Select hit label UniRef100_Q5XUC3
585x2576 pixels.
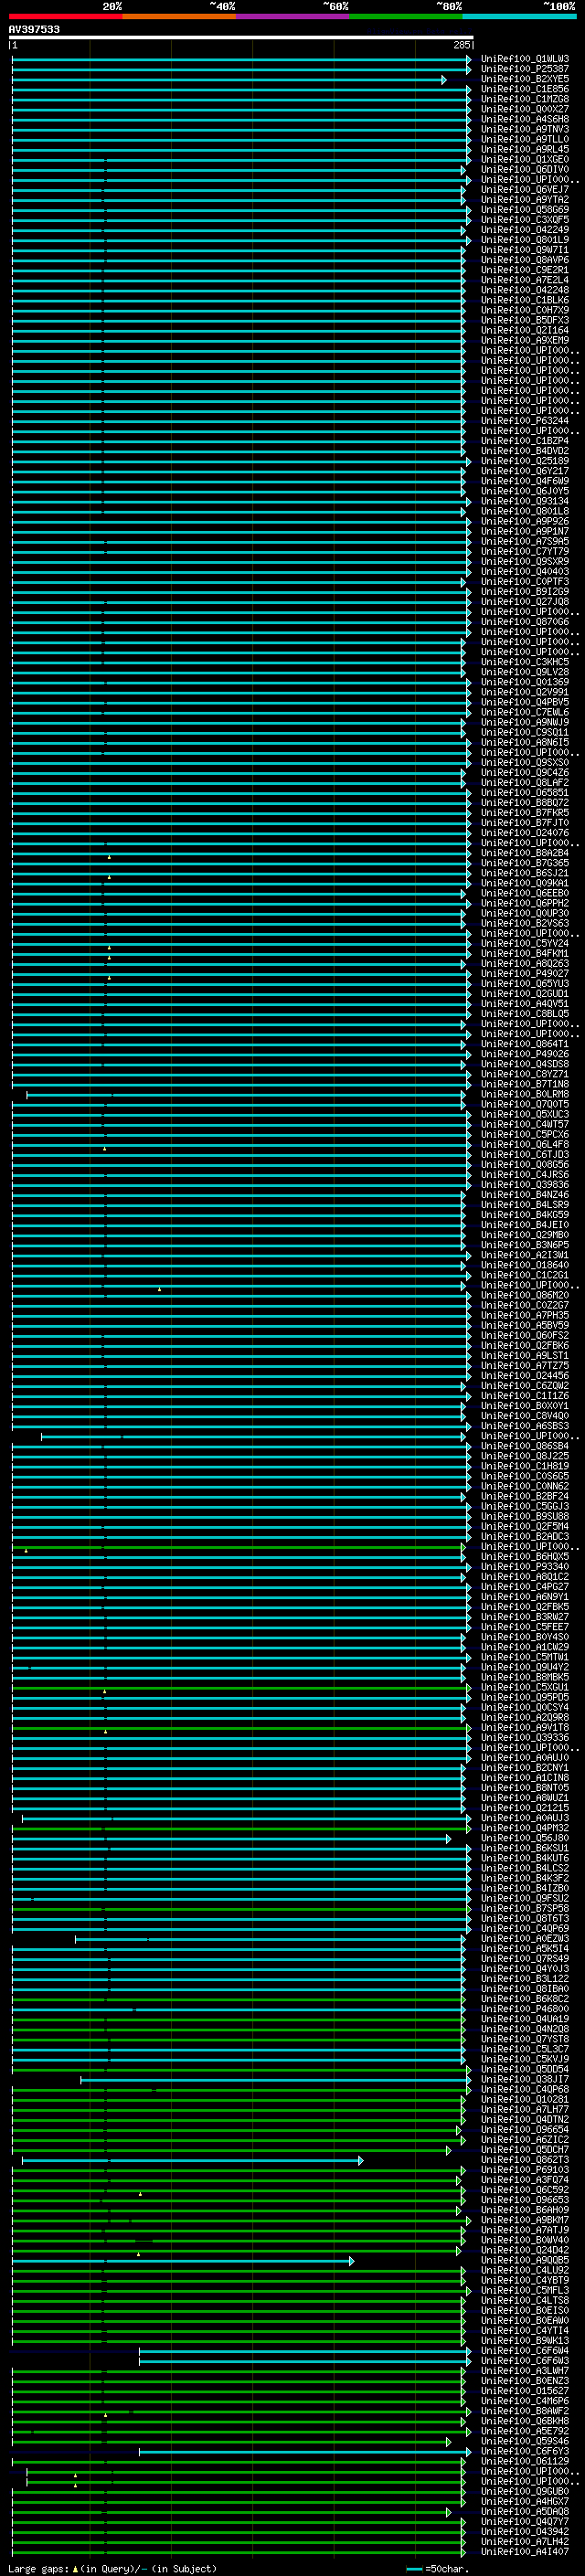[524, 1114]
